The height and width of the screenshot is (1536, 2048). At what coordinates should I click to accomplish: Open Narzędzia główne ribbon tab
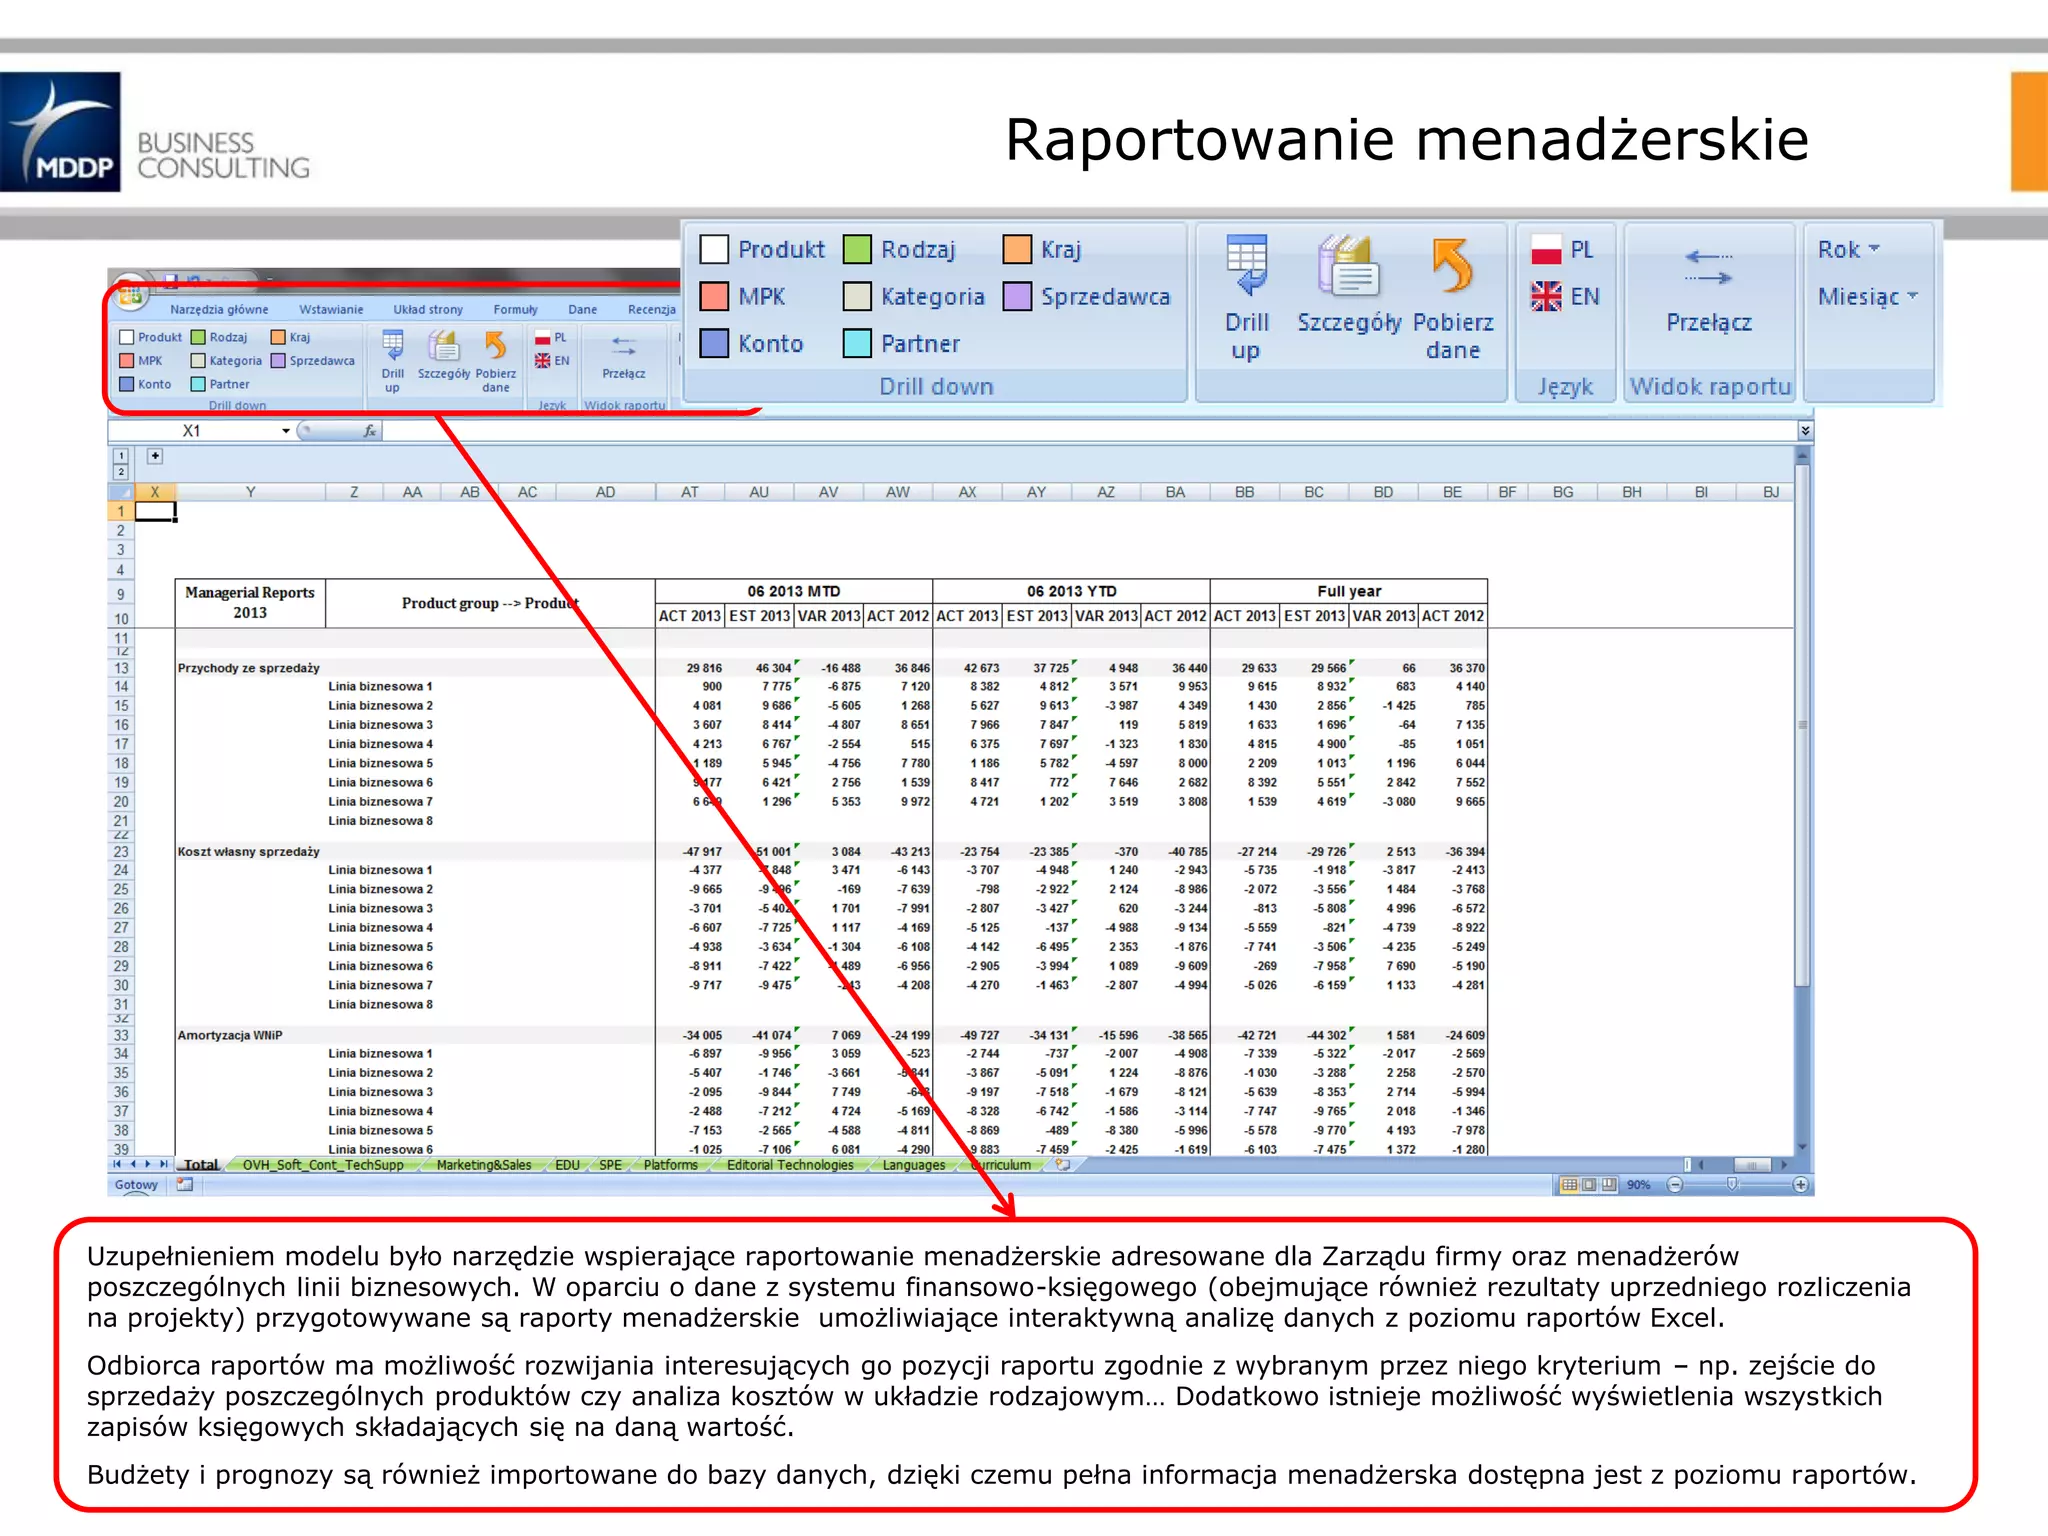(219, 309)
